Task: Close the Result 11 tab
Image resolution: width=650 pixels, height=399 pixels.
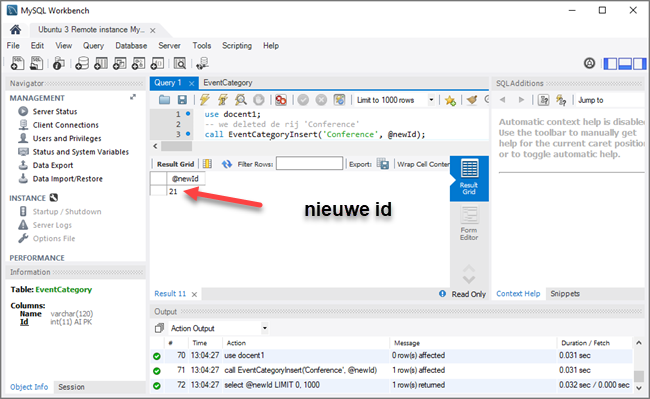Action: tap(194, 295)
